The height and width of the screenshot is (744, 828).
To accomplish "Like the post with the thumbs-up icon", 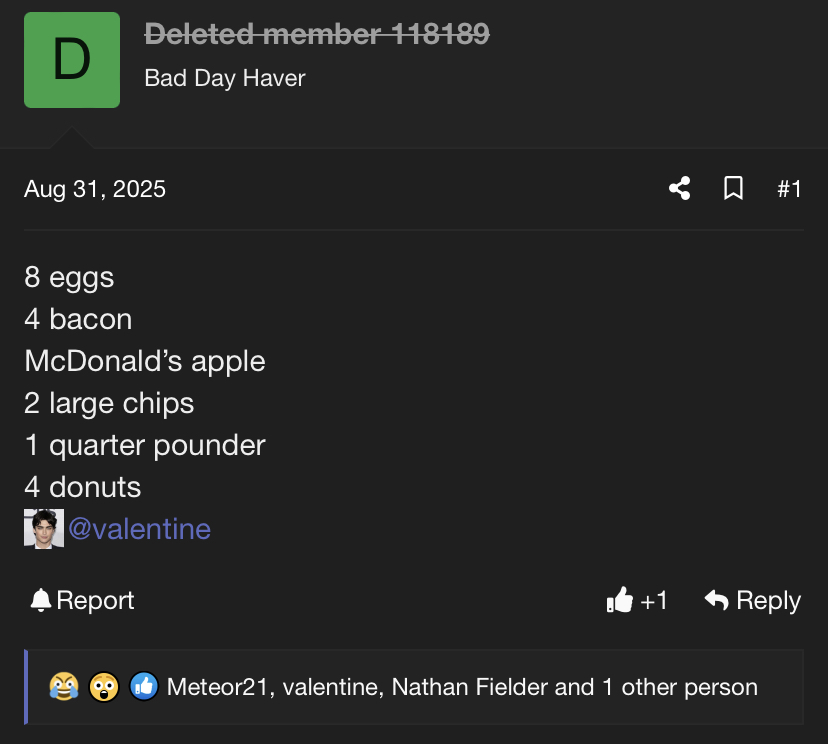I will click(619, 600).
